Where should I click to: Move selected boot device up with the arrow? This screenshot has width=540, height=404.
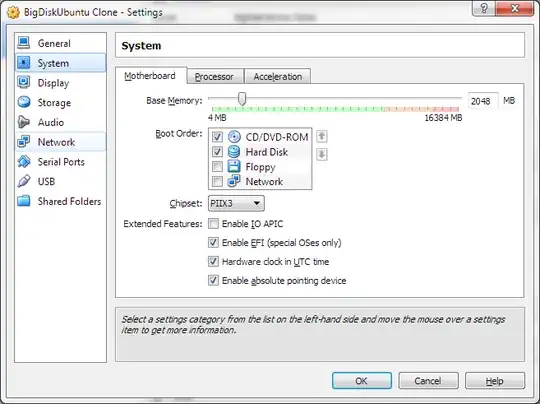coord(322,136)
